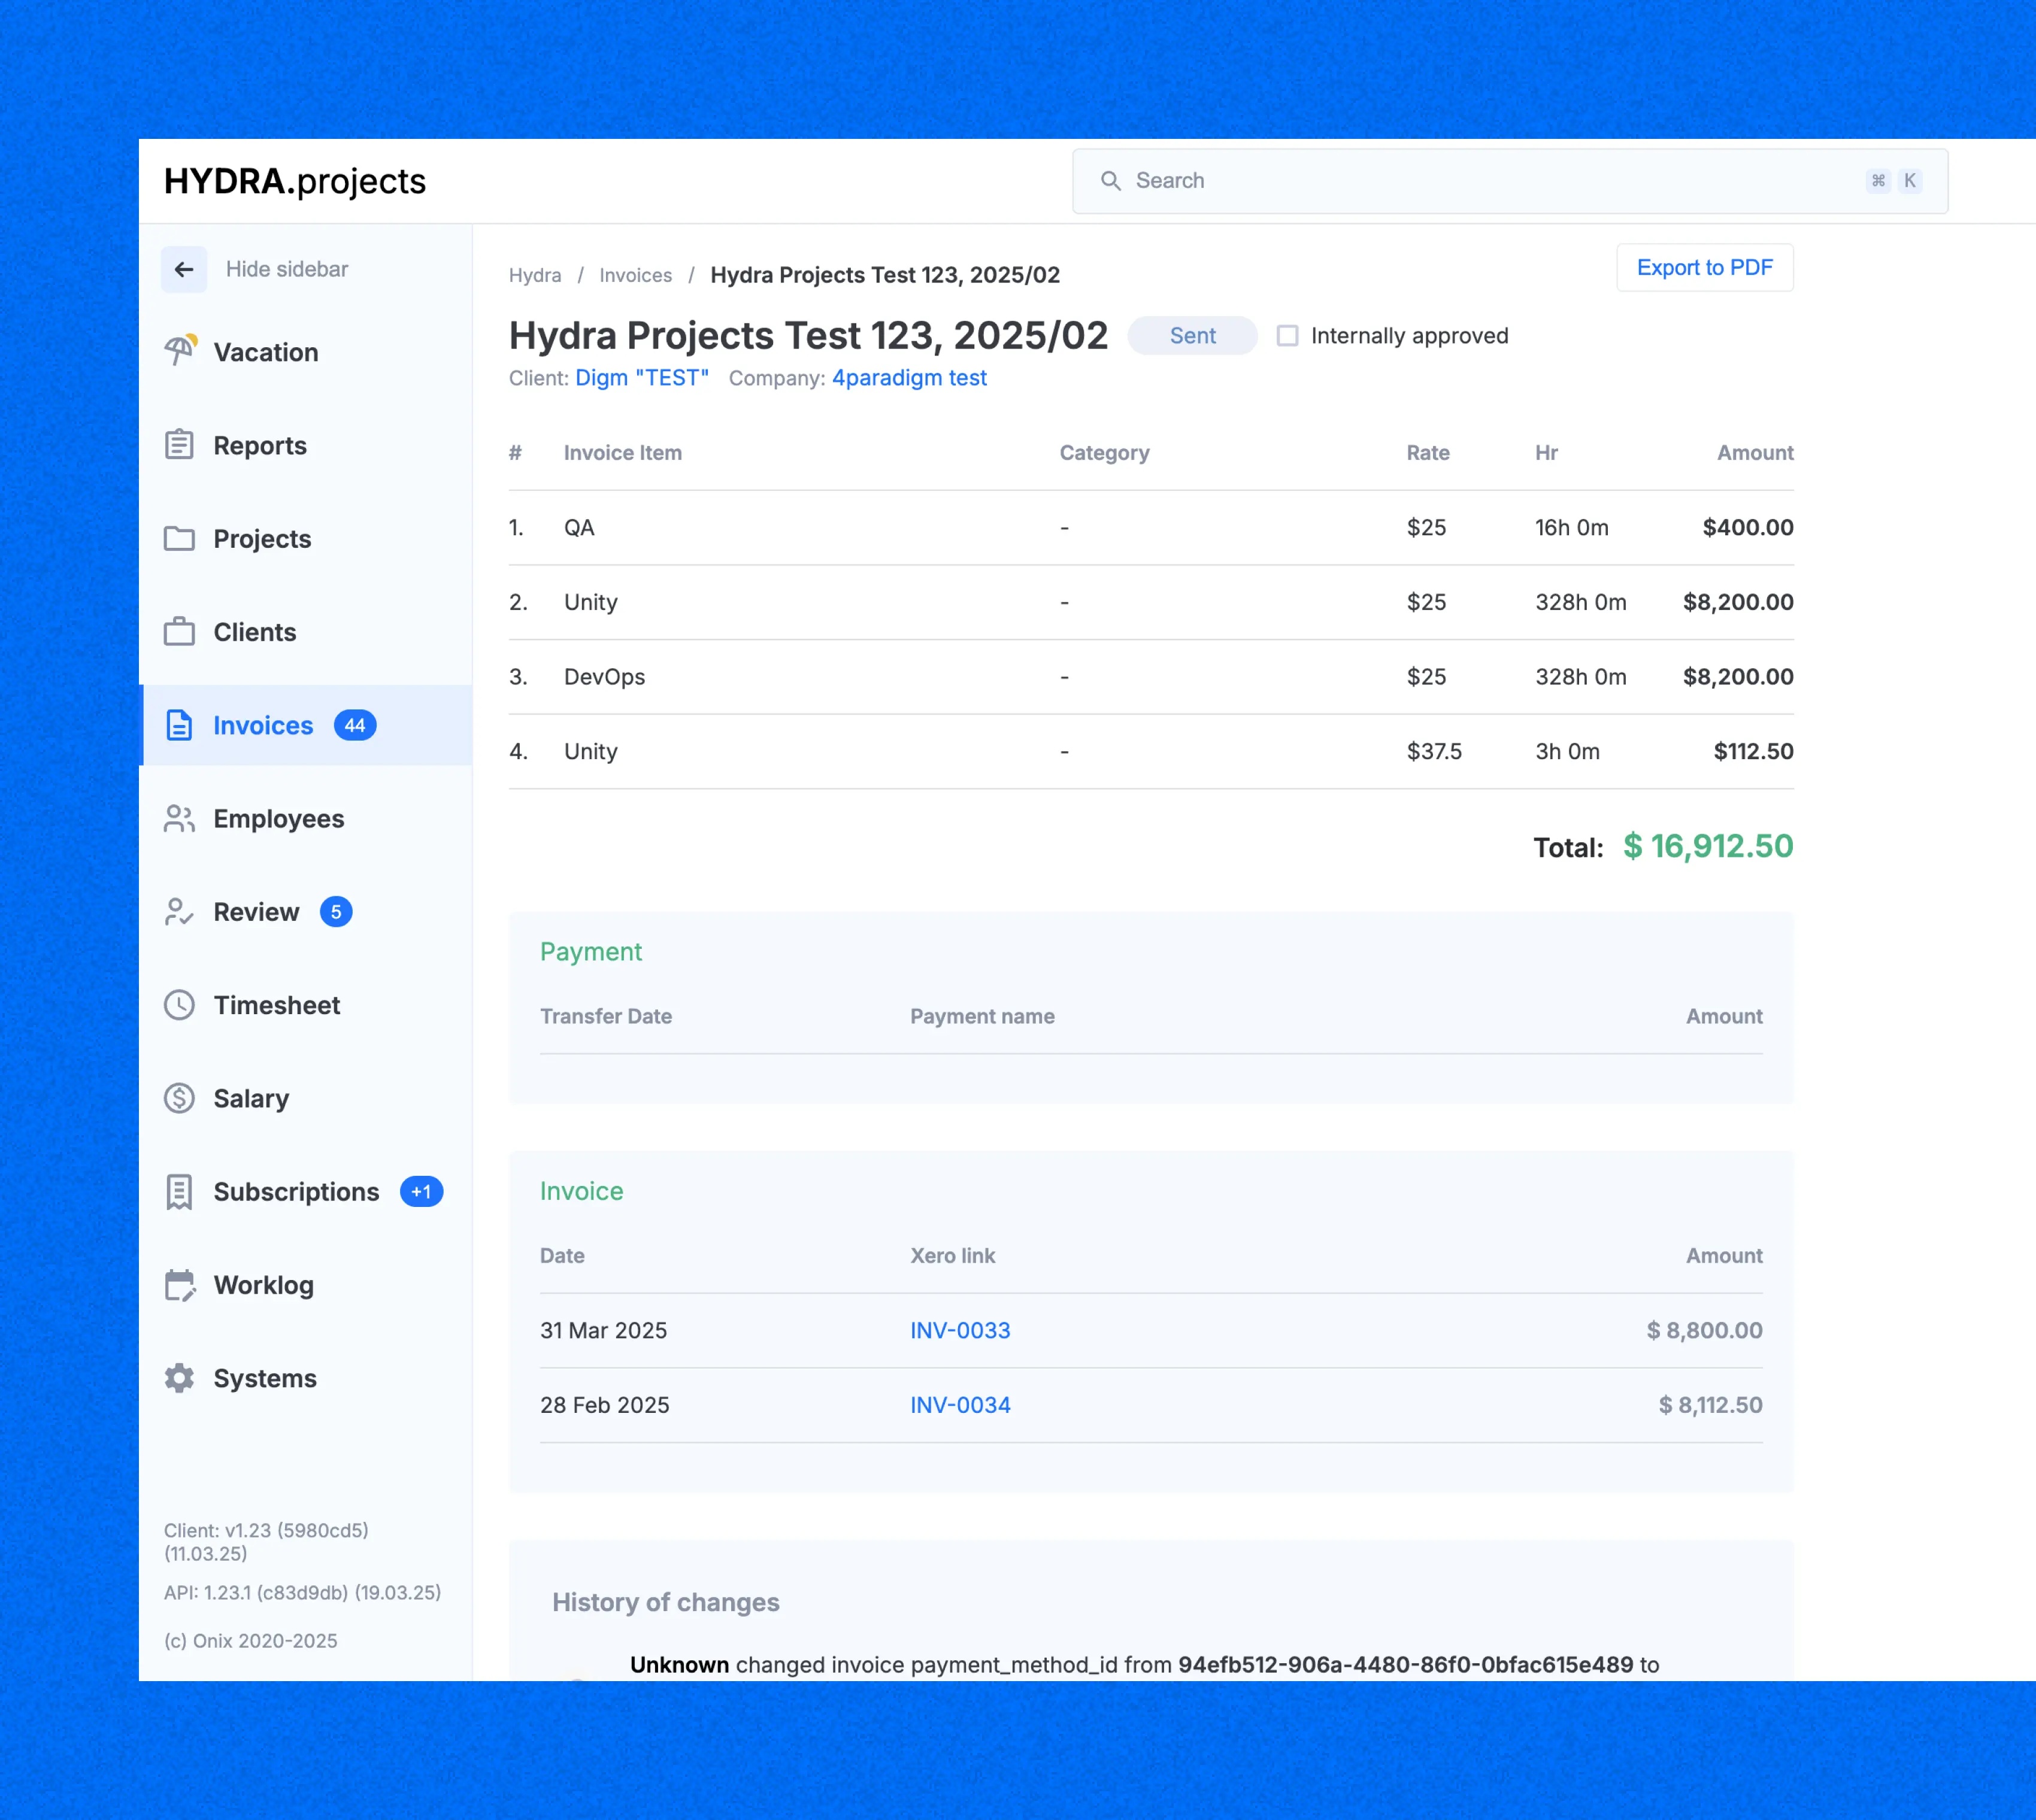Image resolution: width=2036 pixels, height=1820 pixels.
Task: Click the Timesheet clock icon
Action: coord(179,1004)
